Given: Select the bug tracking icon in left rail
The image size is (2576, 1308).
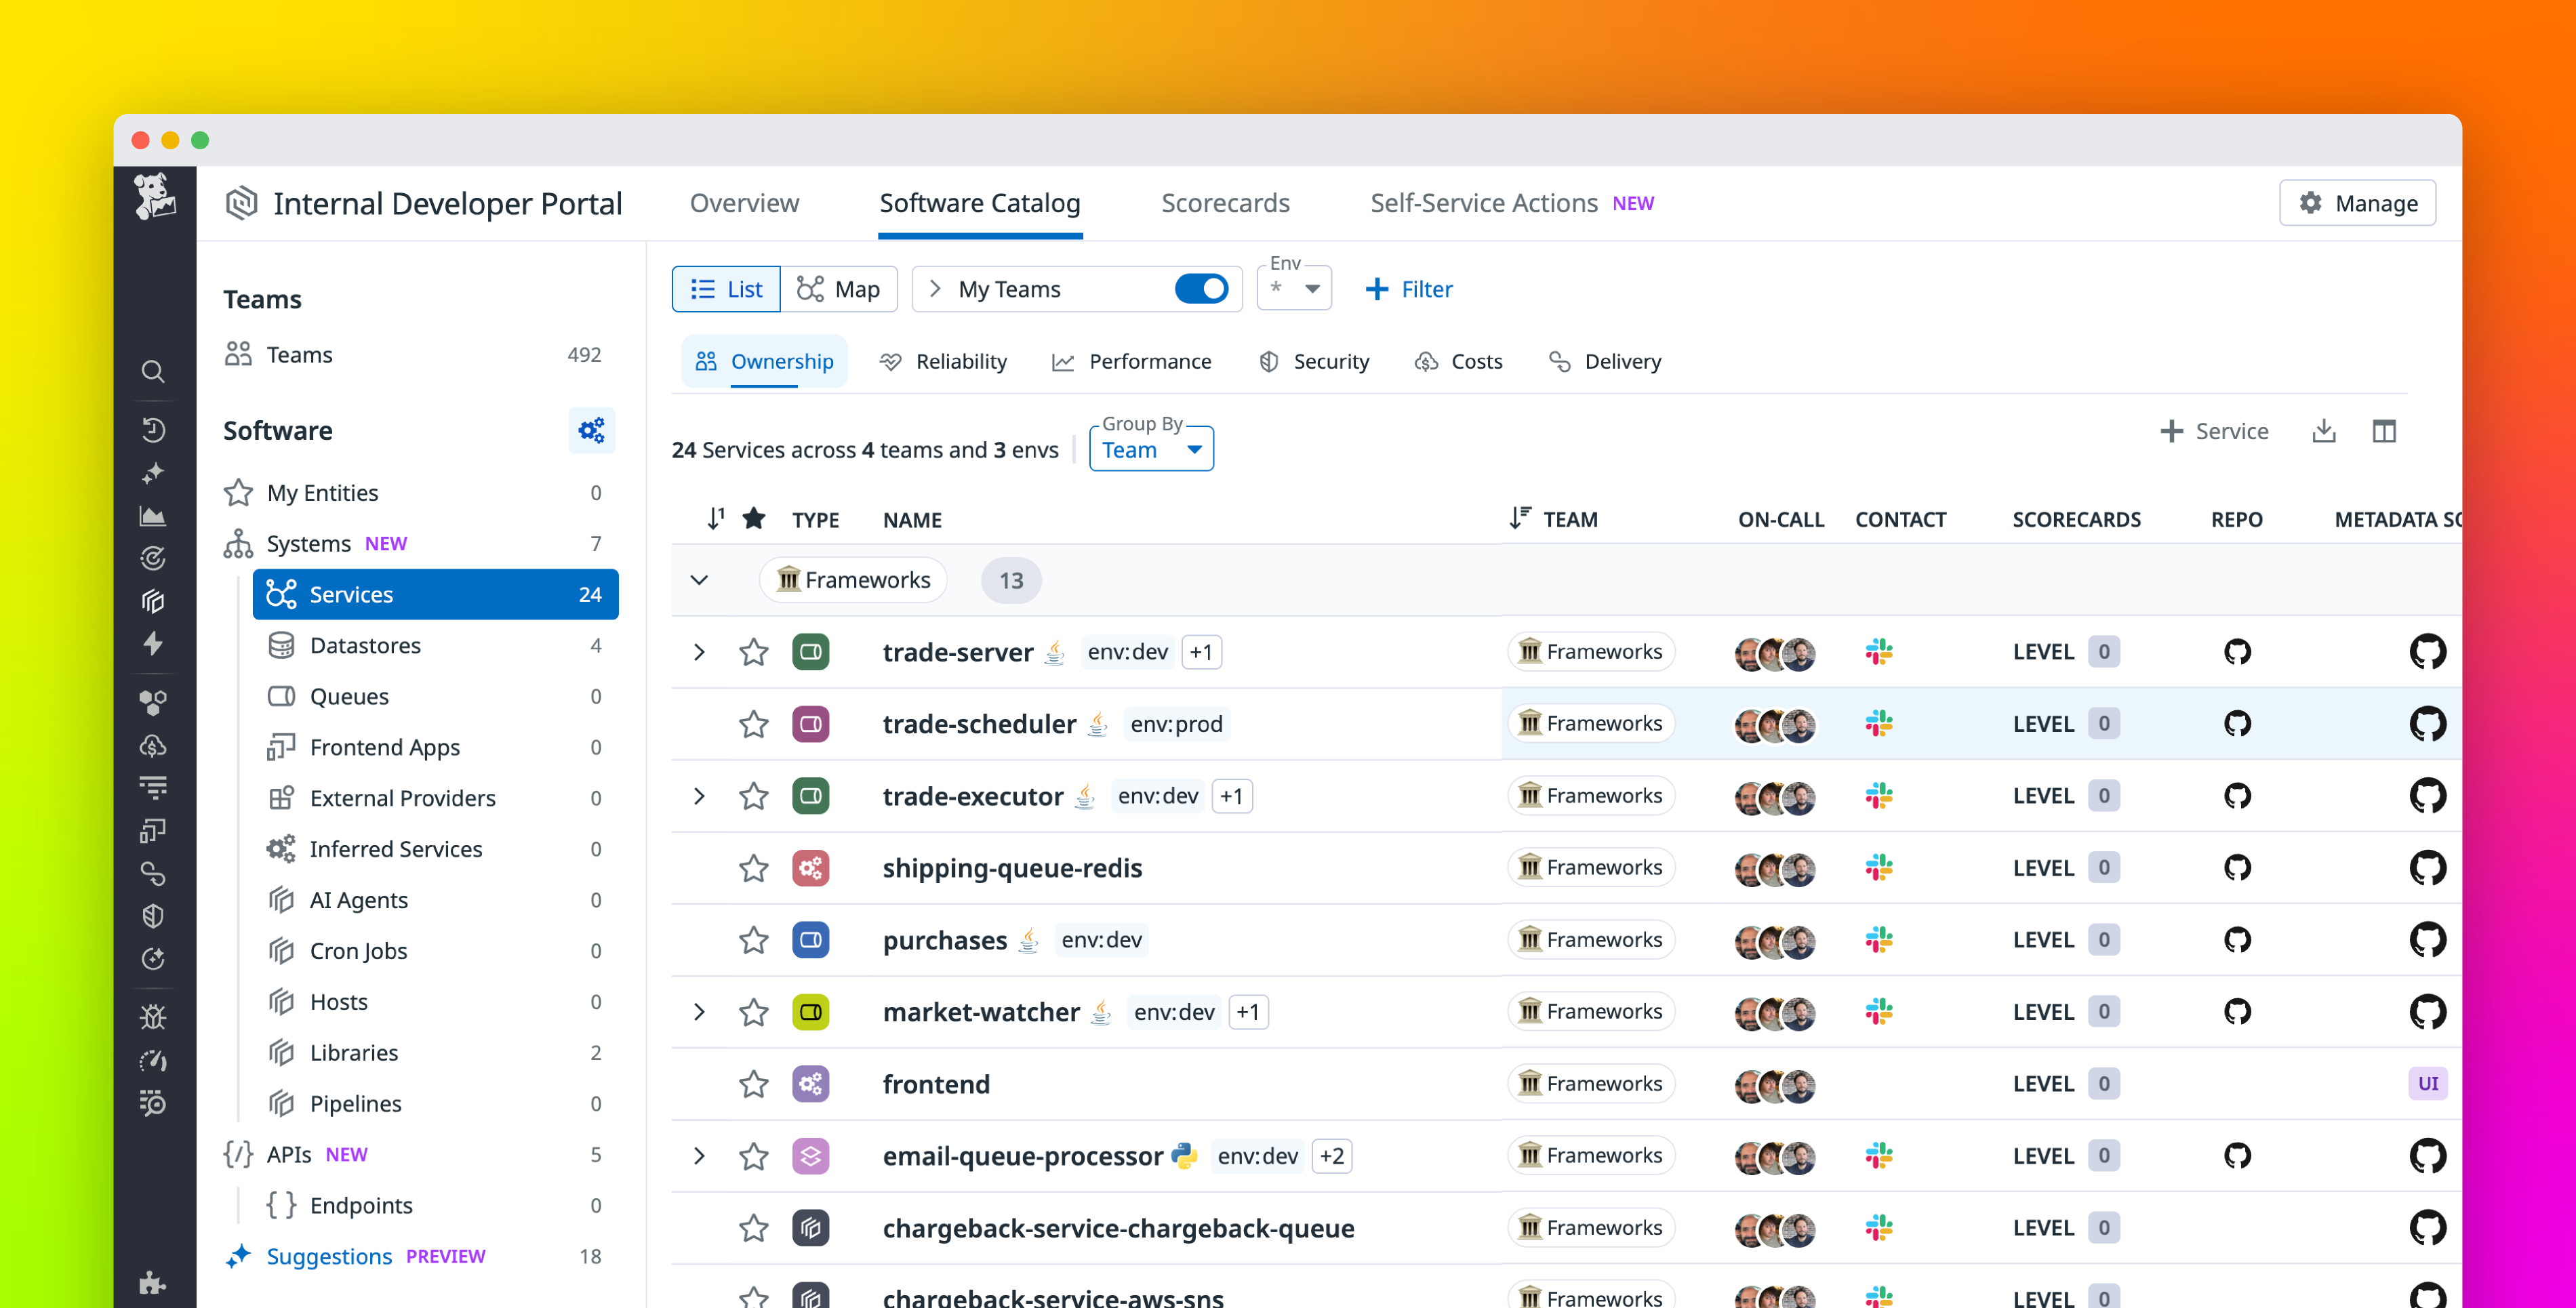Looking at the screenshot, I should coord(153,1016).
